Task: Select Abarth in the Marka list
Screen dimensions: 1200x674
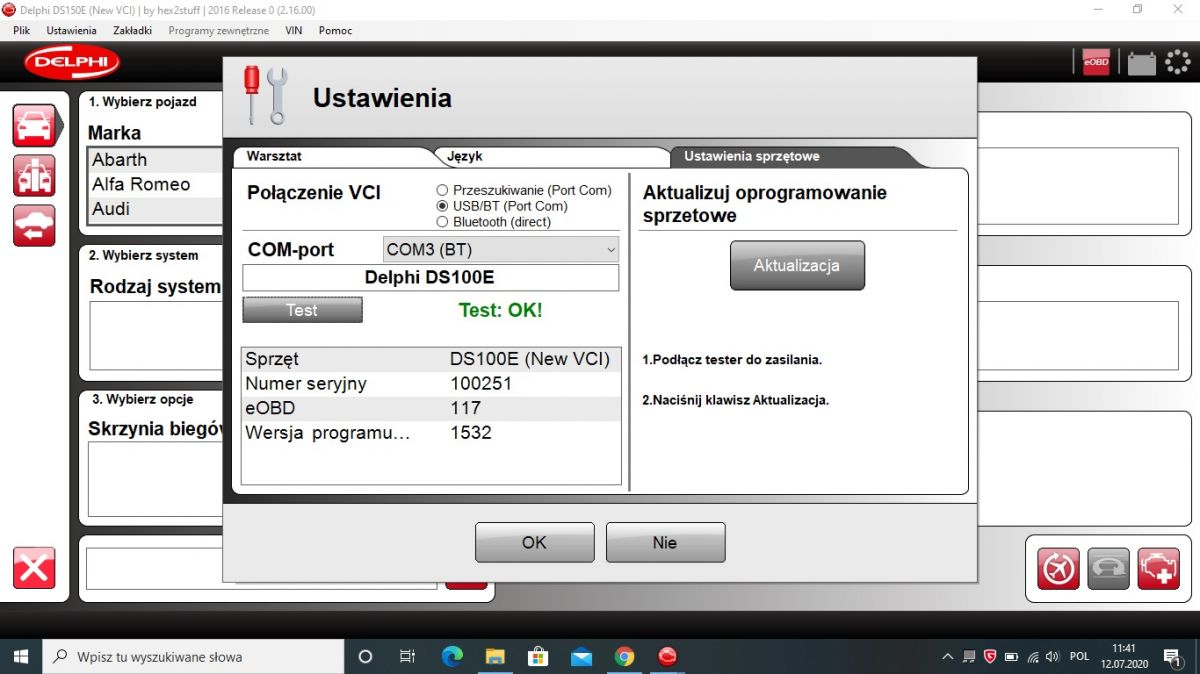Action: (x=155, y=160)
